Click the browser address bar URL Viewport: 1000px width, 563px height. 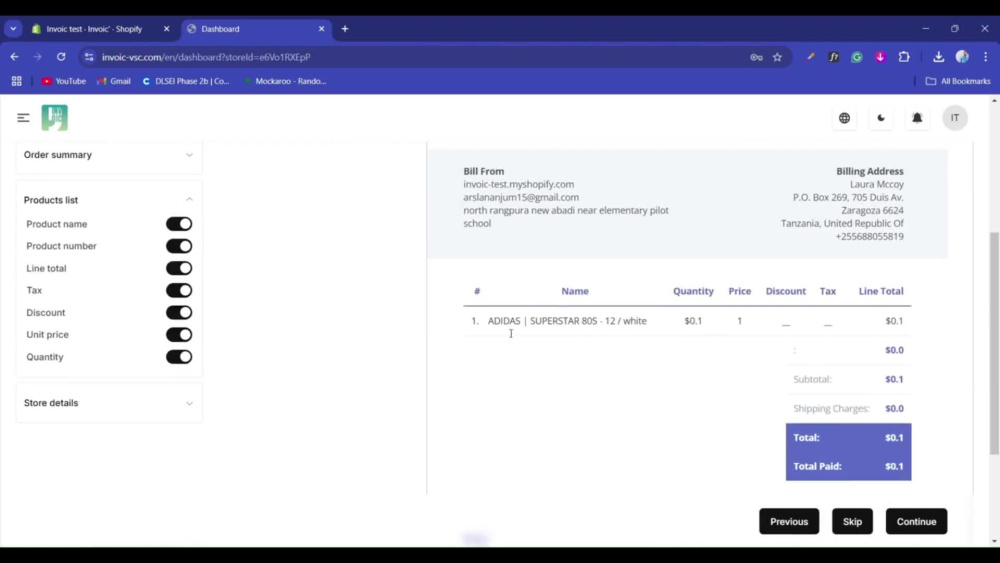tap(206, 57)
